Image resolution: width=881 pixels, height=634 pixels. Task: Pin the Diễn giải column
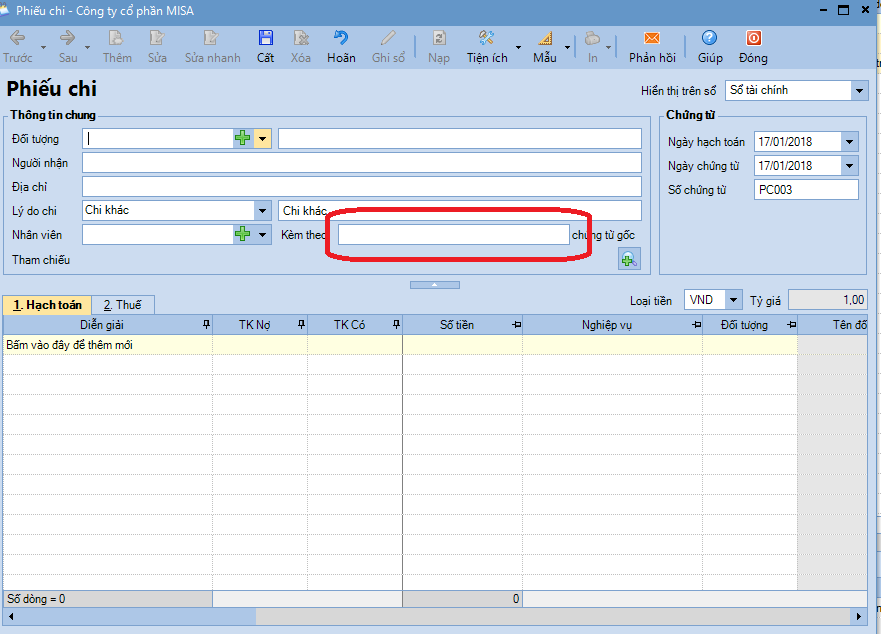click(206, 324)
